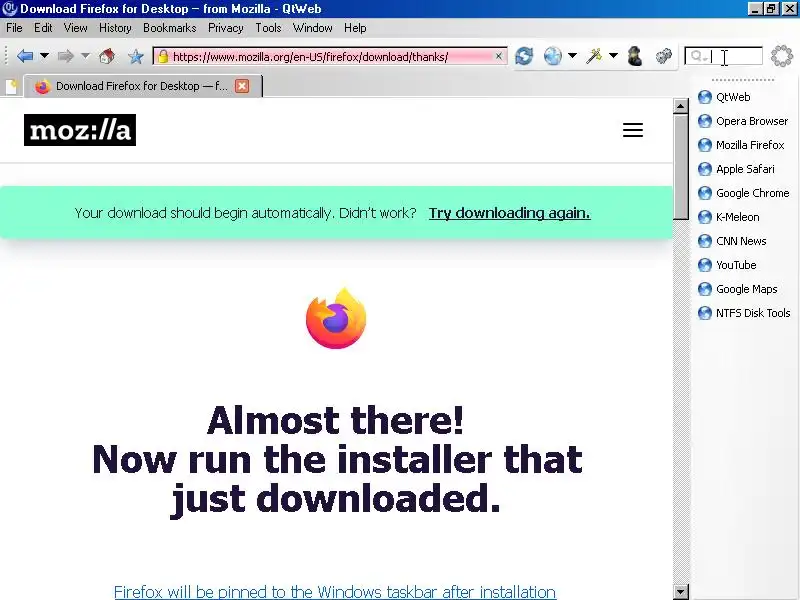Open the History menu
This screenshot has width=800, height=600.
[115, 28]
